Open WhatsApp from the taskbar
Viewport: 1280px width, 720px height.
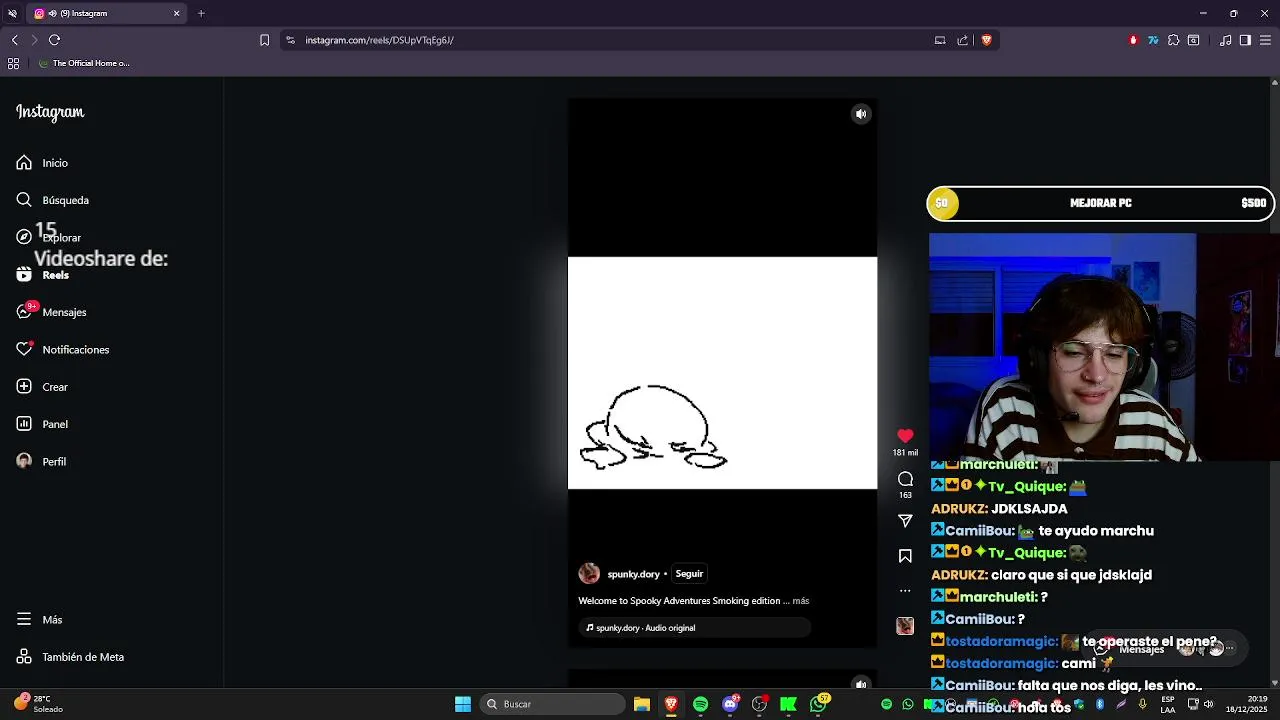(x=819, y=704)
